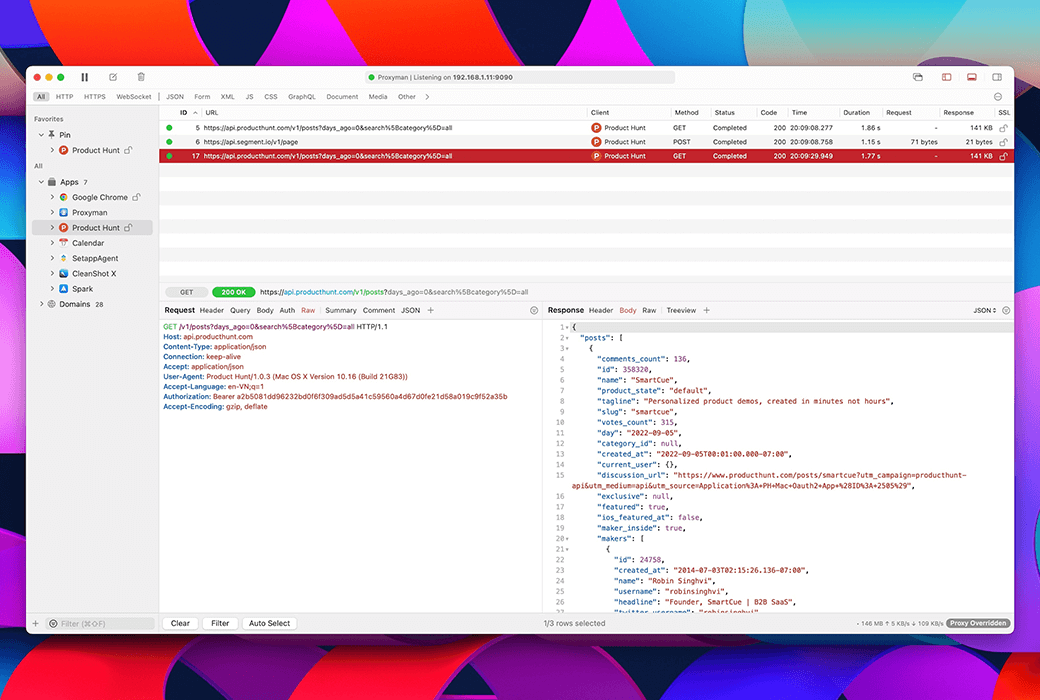Click the multi-window icon in the toolbar
Viewport: 1040px width, 700px height.
pos(918,77)
